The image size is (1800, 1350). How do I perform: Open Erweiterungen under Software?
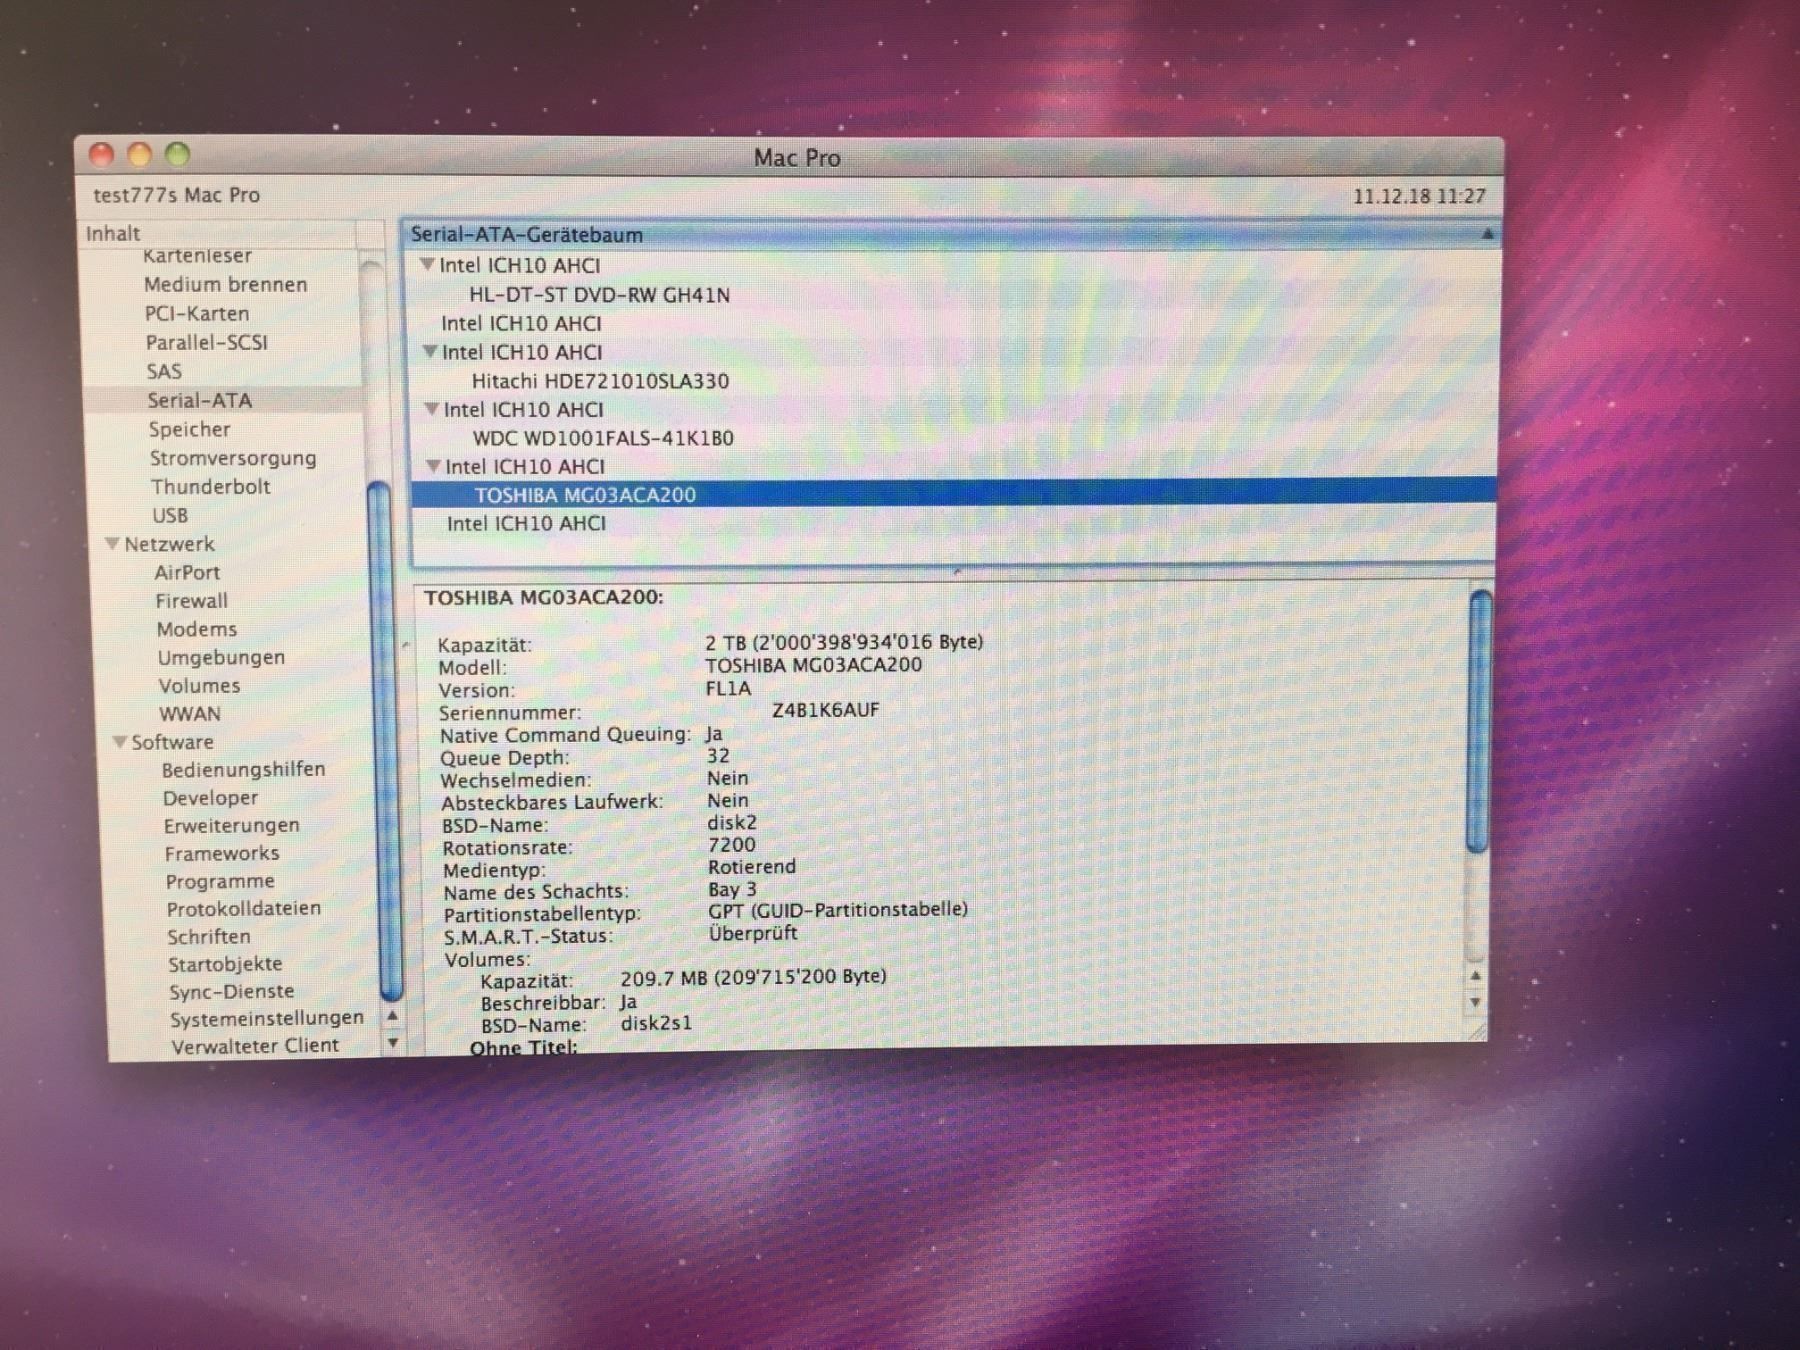coord(231,826)
